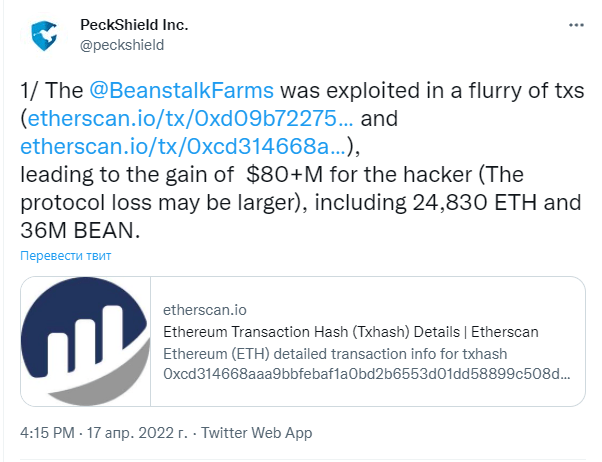
Task: Open the PeckShield Inc. profile name
Action: pyautogui.click(x=134, y=25)
